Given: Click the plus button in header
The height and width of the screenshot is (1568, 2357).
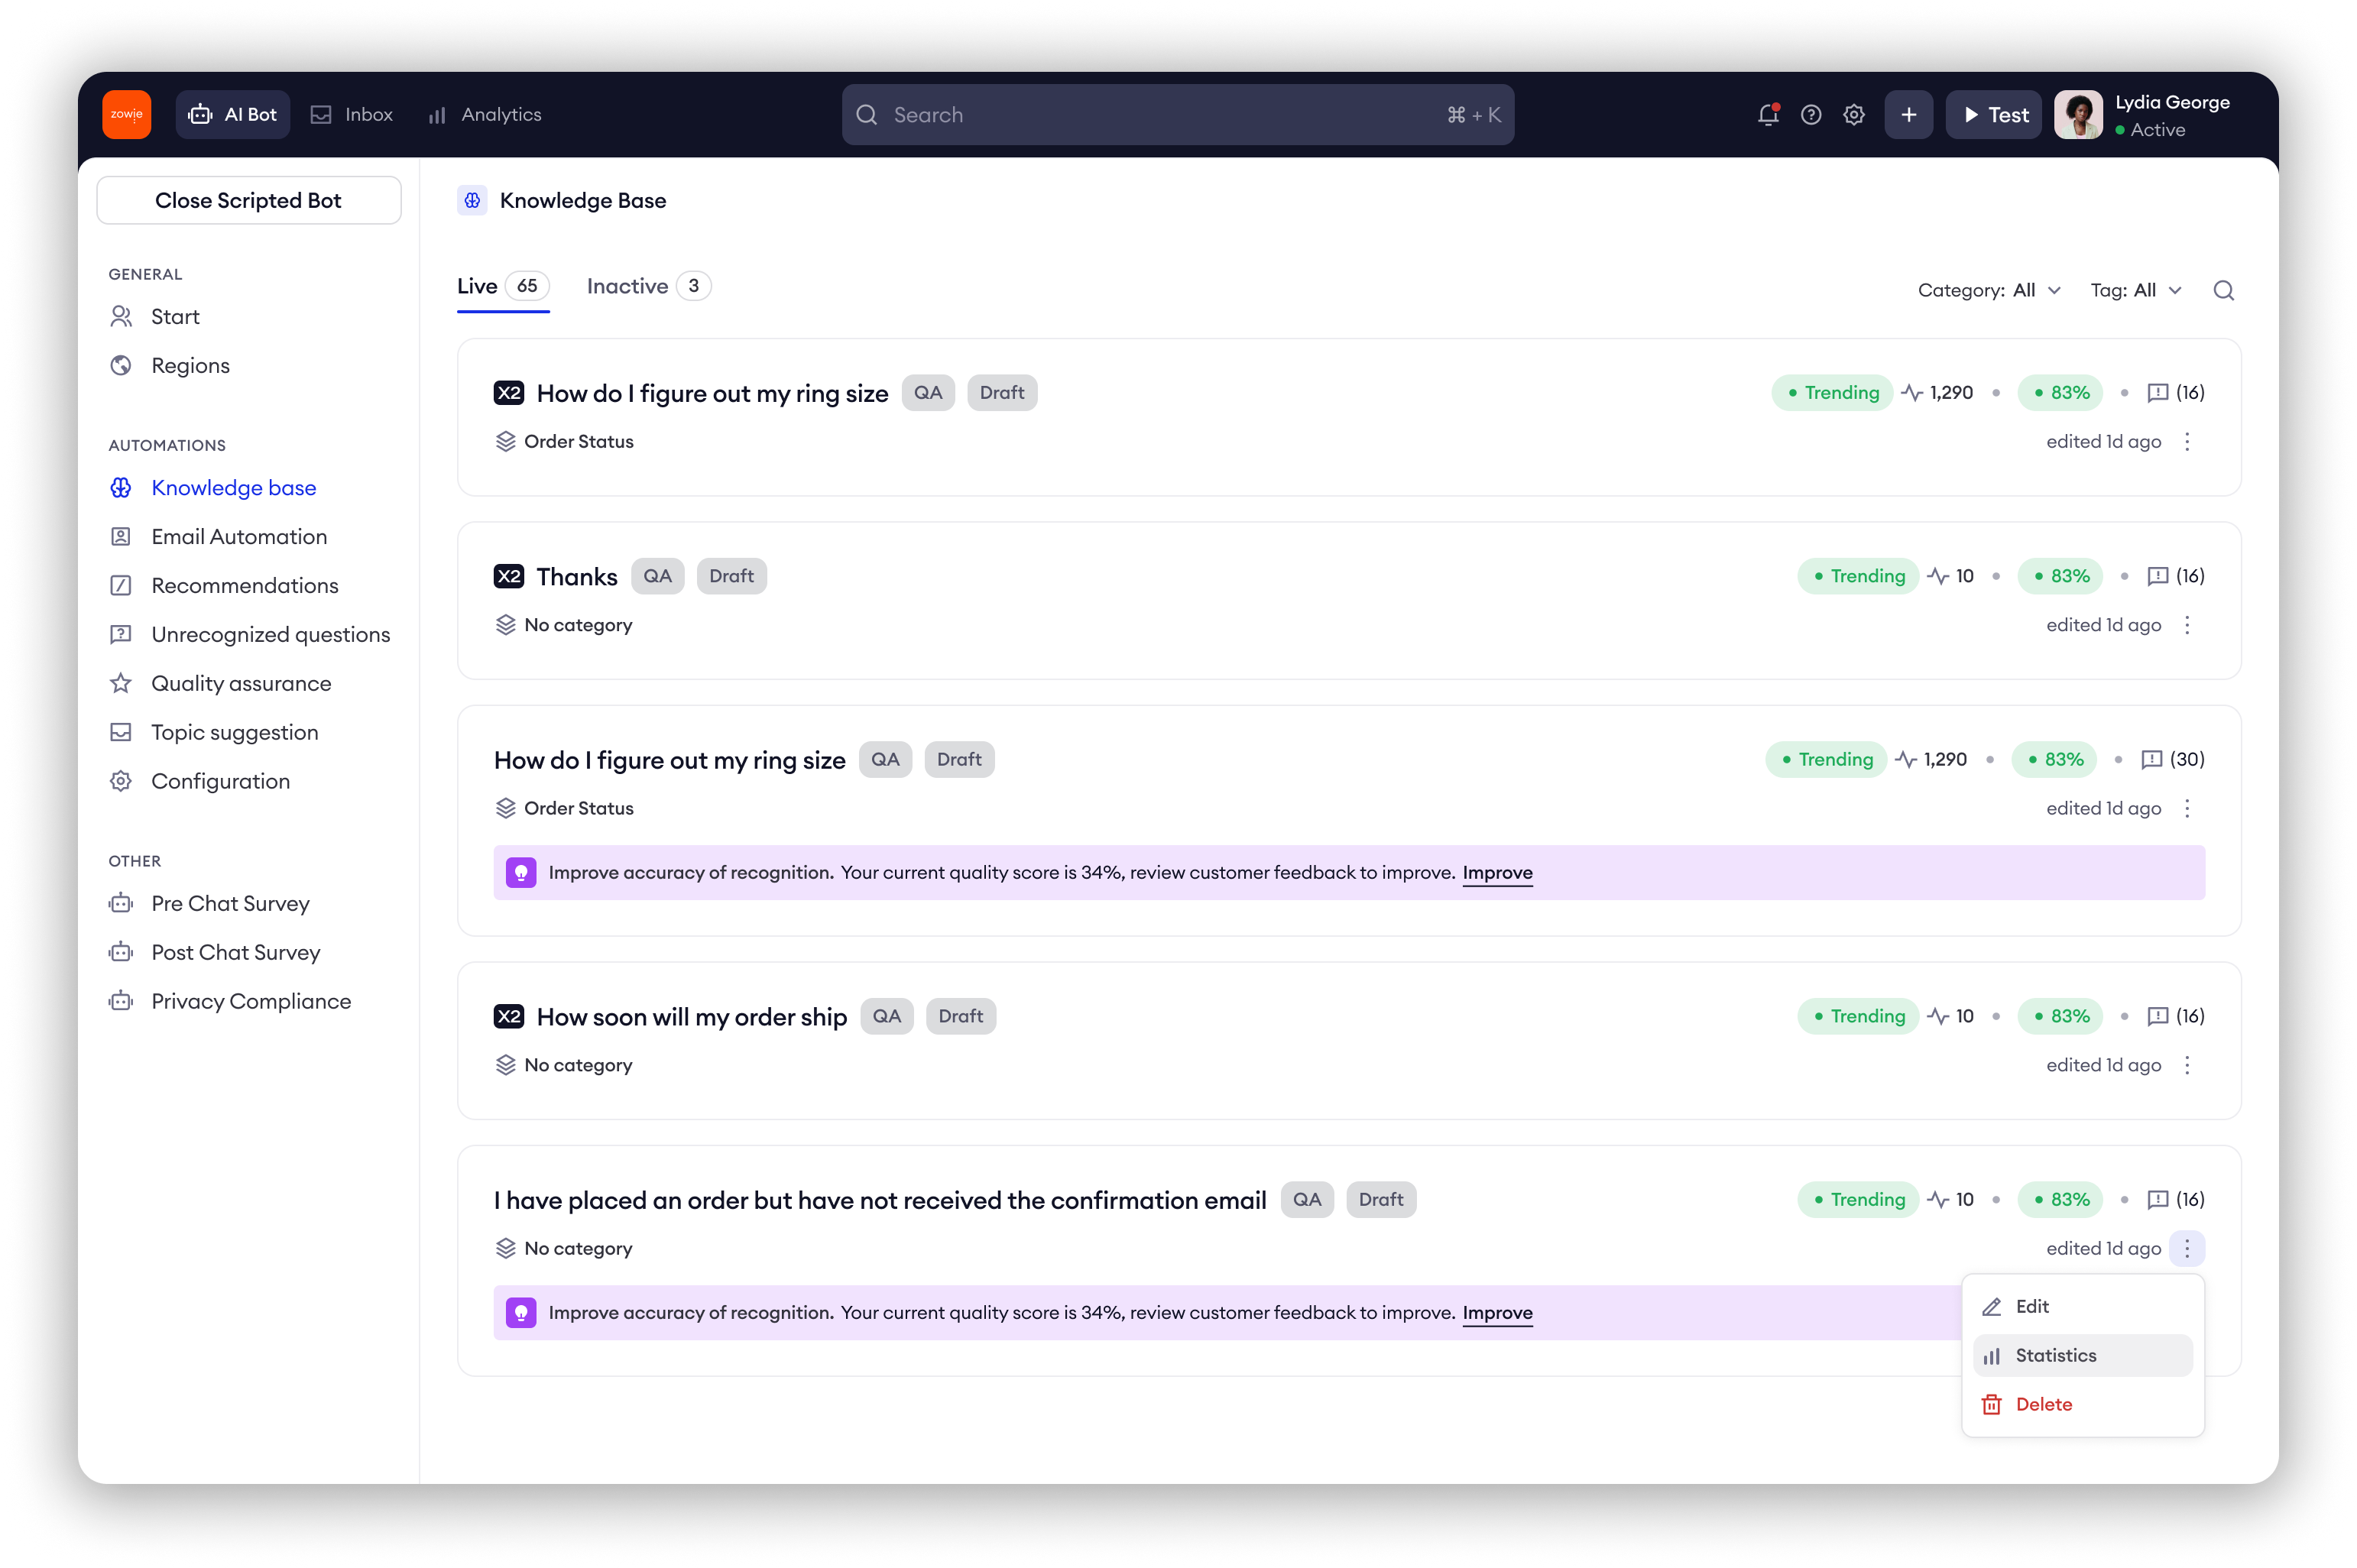Looking at the screenshot, I should (x=1908, y=115).
